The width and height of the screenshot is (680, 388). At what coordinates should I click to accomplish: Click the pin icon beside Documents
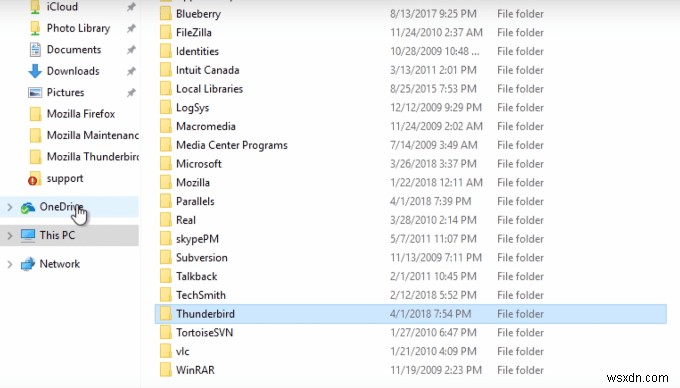131,50
